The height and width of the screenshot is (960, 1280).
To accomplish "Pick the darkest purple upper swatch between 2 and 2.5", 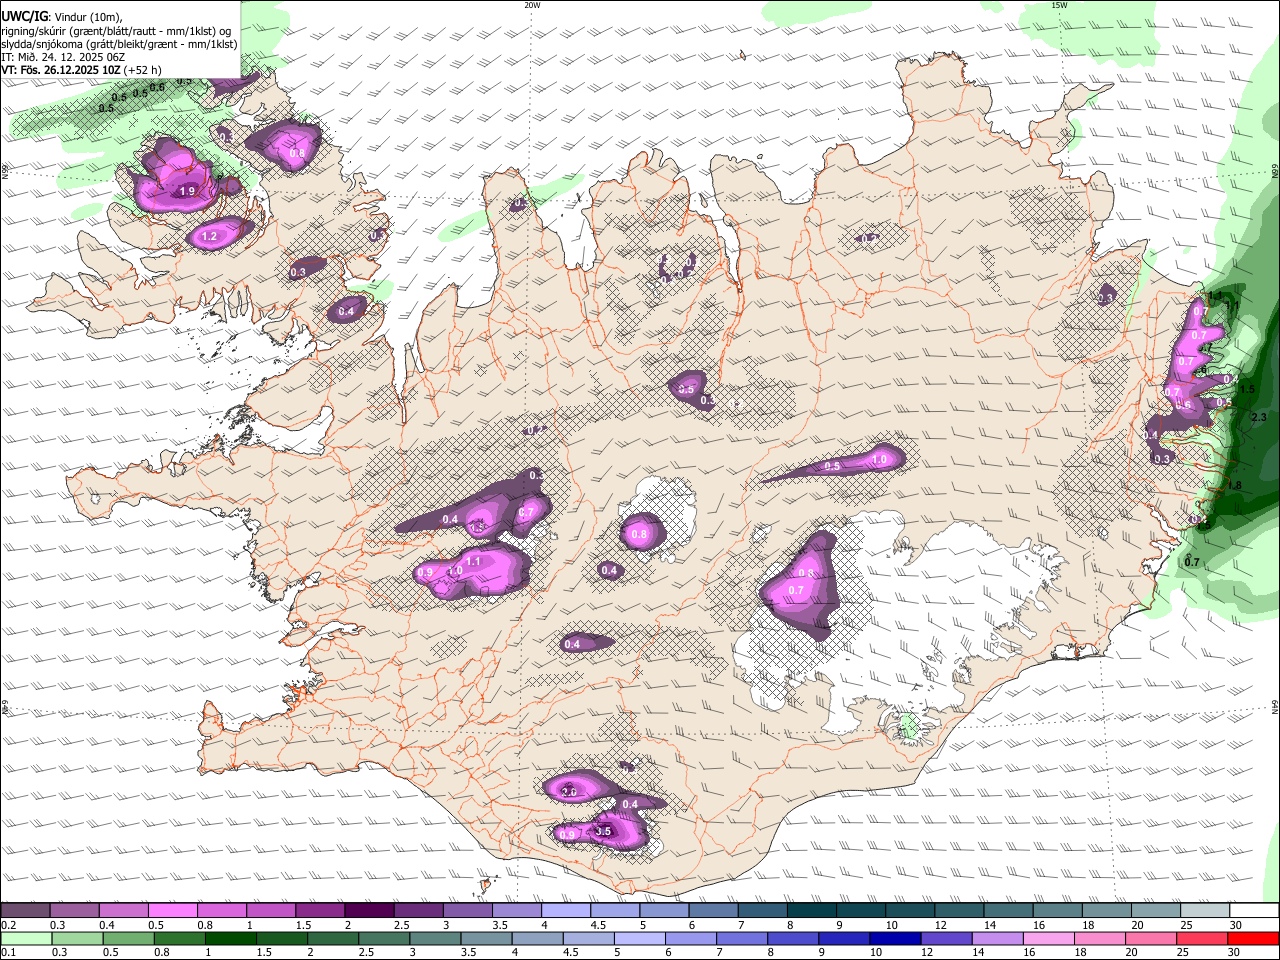I will pyautogui.click(x=368, y=911).
